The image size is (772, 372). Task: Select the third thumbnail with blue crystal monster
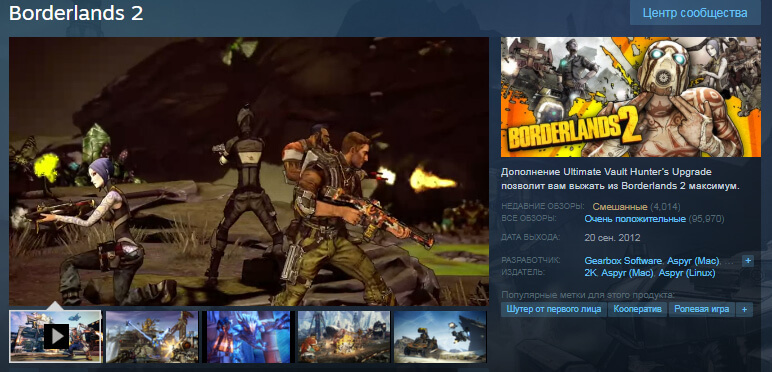[249, 336]
